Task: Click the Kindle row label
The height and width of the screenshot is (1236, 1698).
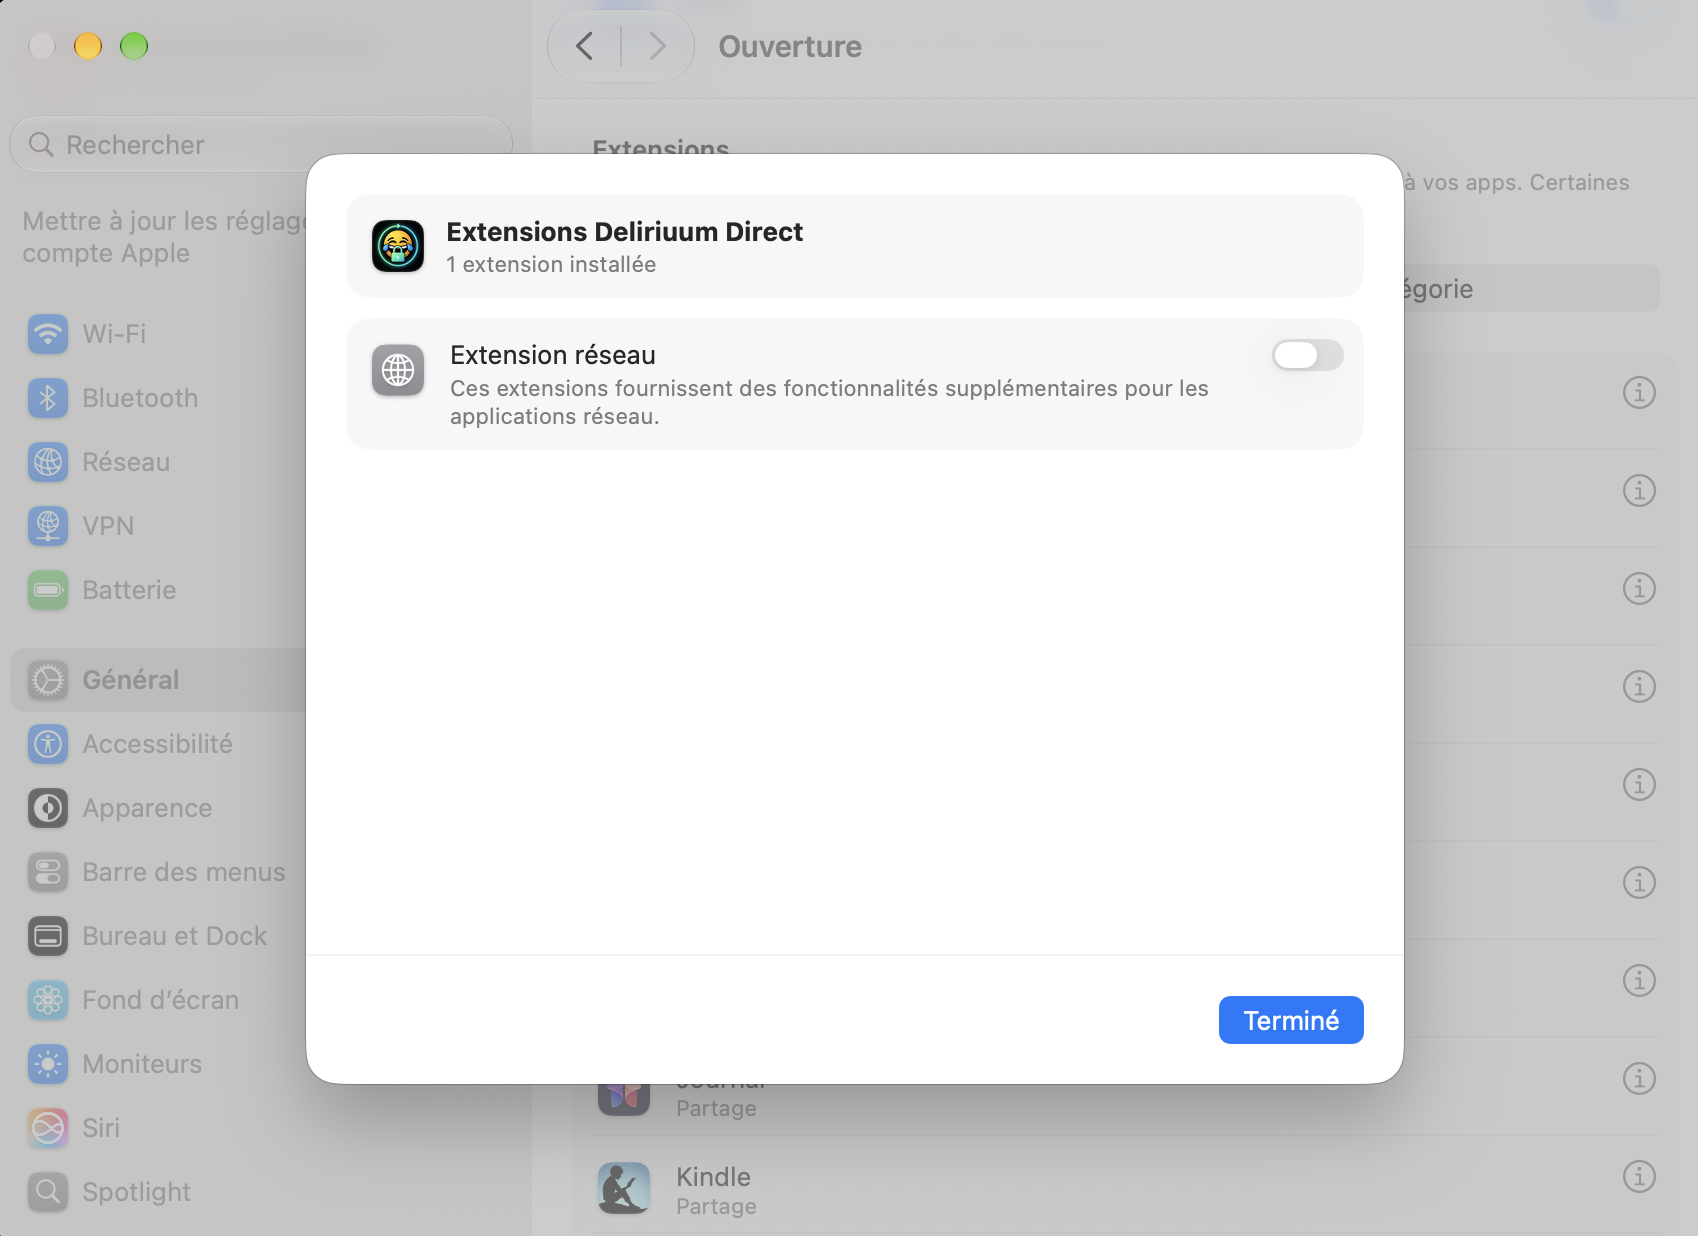Action: (x=713, y=1177)
